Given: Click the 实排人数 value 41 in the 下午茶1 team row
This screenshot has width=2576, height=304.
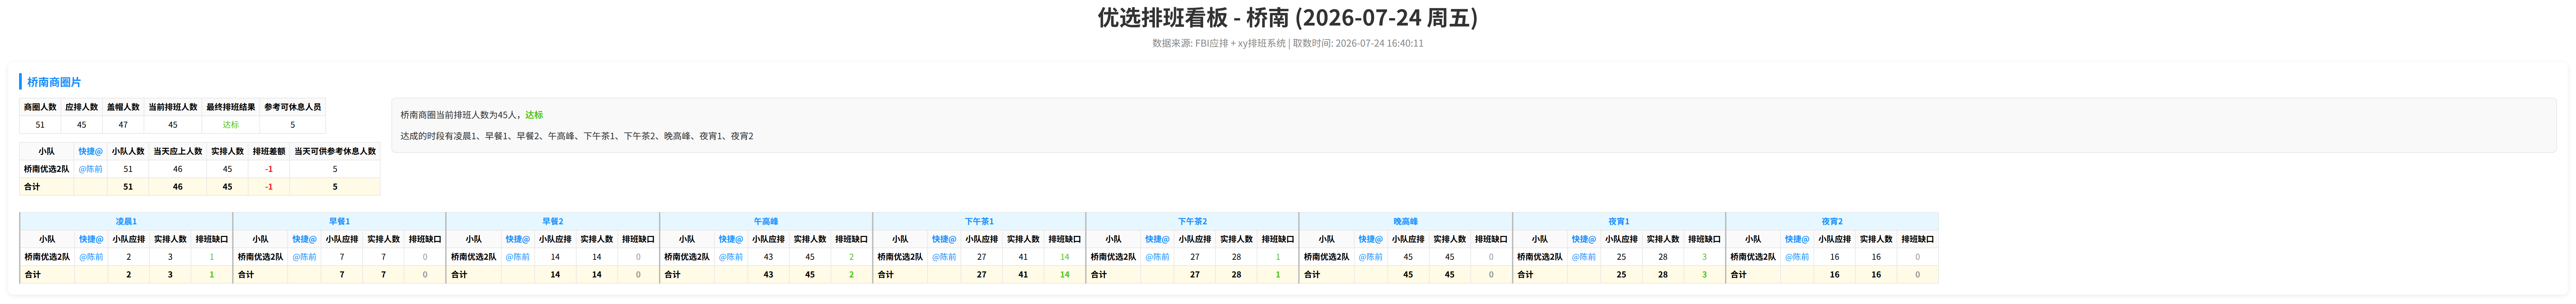Looking at the screenshot, I should (1023, 257).
